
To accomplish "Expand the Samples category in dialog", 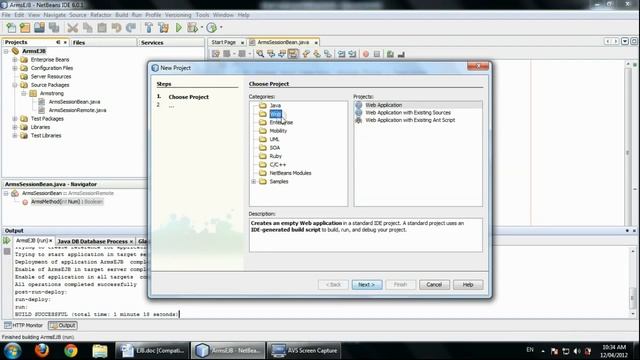I will (254, 182).
